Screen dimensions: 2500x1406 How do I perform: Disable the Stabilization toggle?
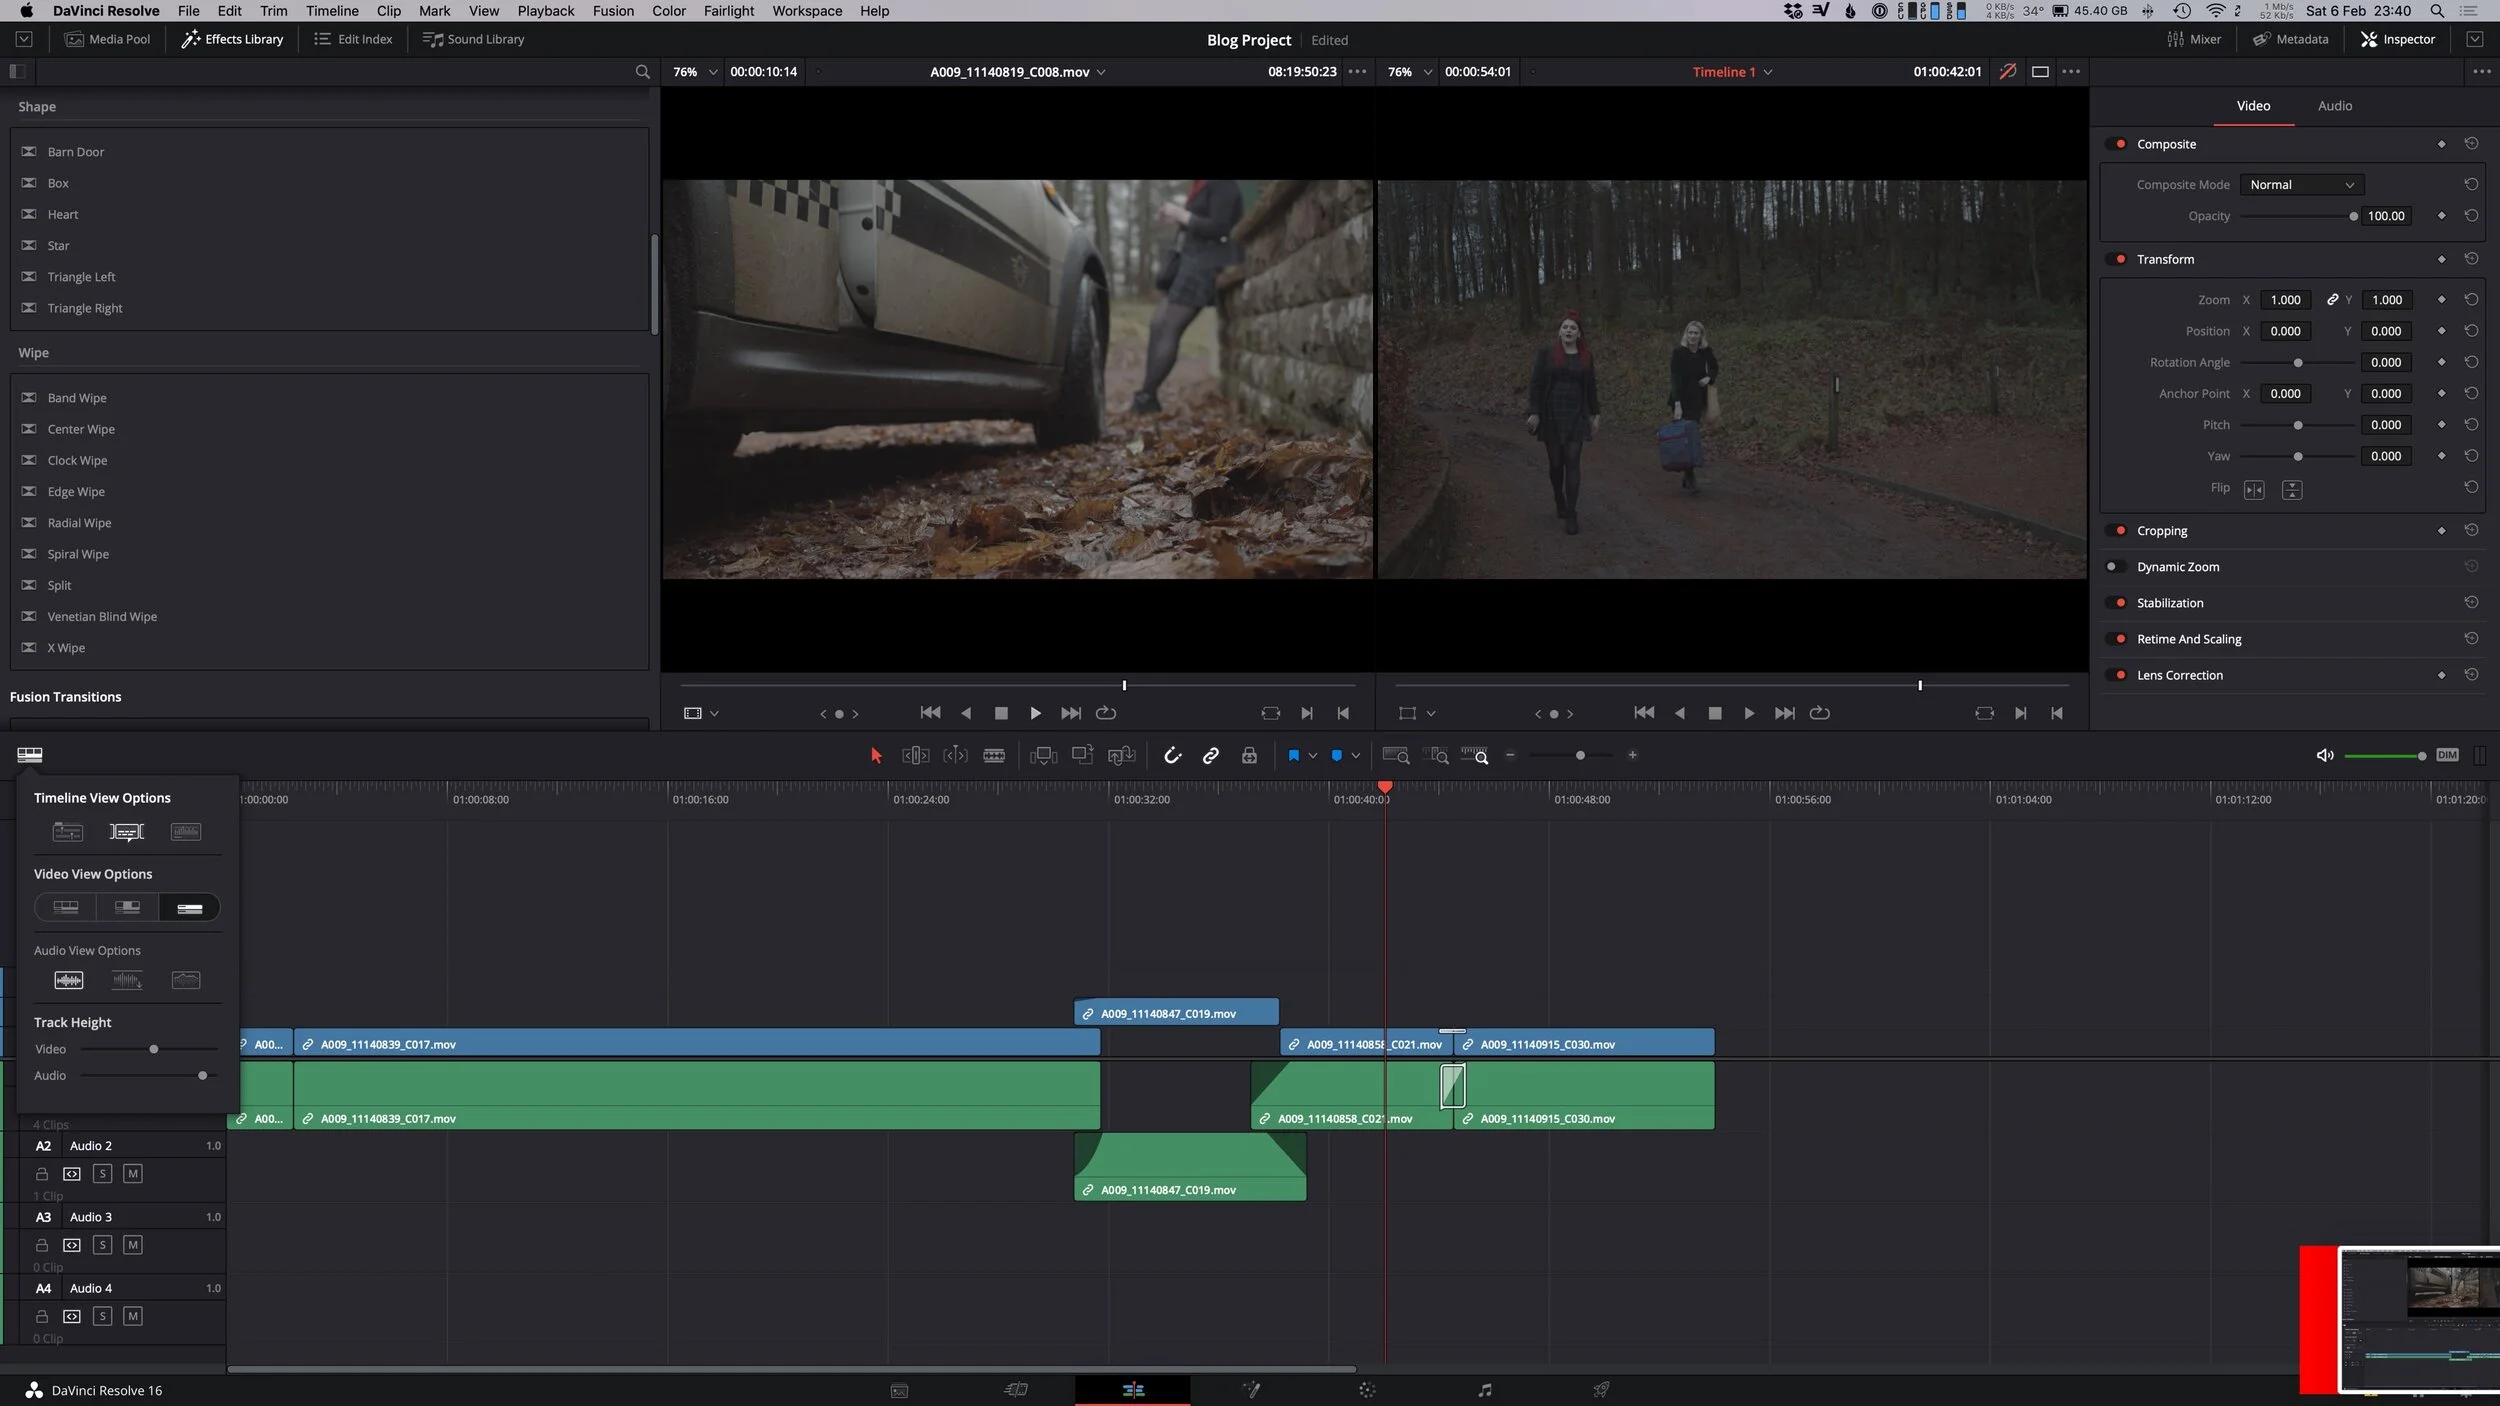pyautogui.click(x=2117, y=602)
